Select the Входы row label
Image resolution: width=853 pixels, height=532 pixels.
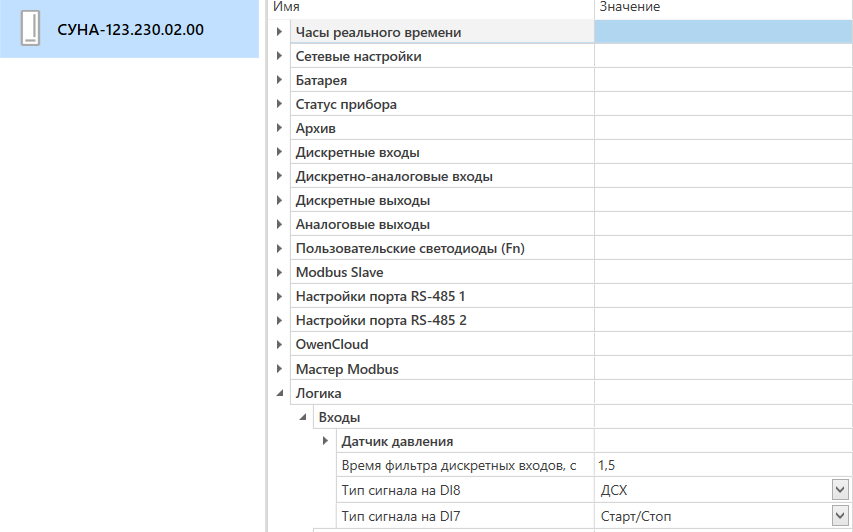pyautogui.click(x=339, y=417)
